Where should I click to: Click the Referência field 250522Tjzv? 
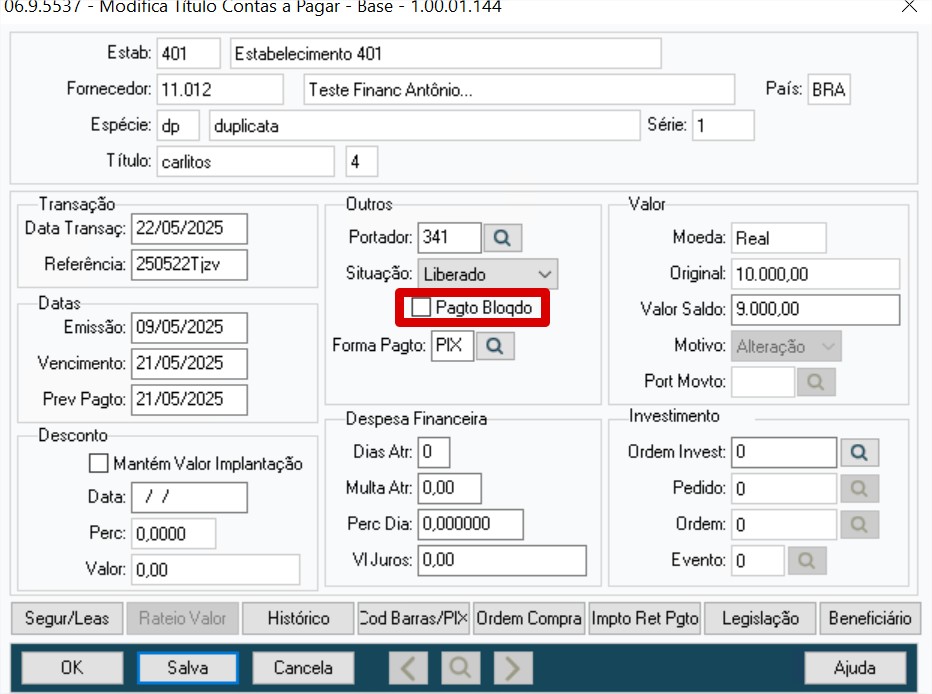[189, 264]
